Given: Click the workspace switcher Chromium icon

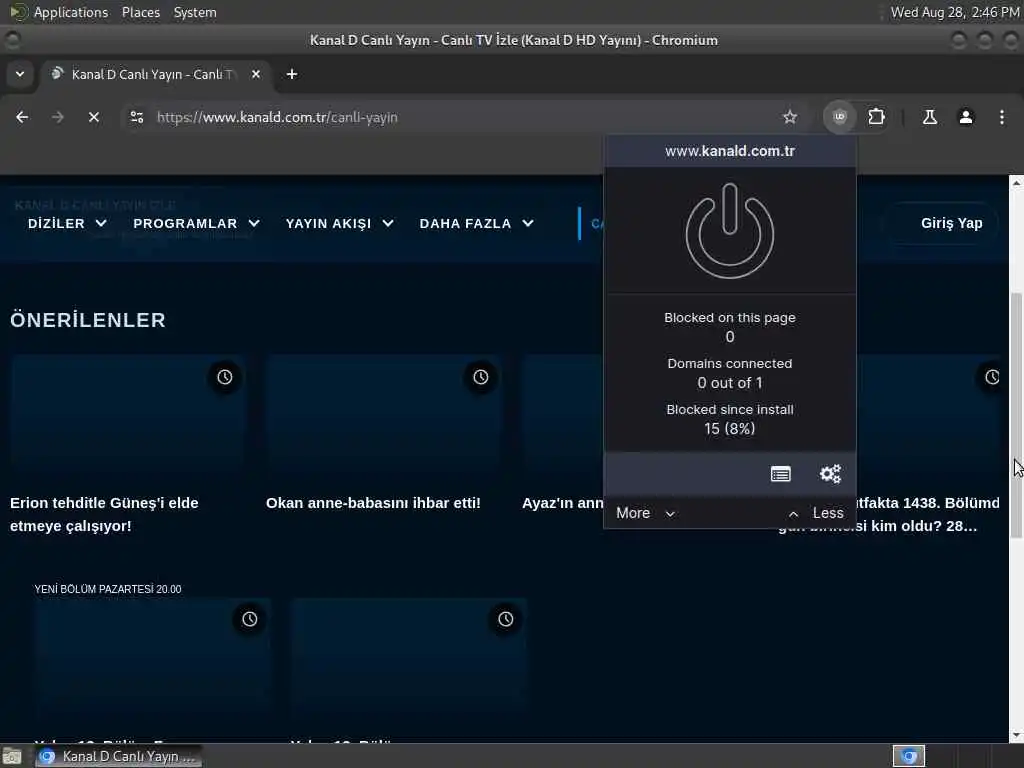Looking at the screenshot, I should 908,756.
